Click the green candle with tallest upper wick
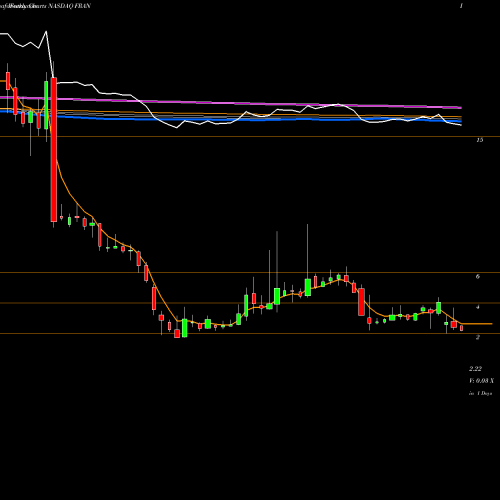The height and width of the screenshot is (500, 500). [308, 287]
